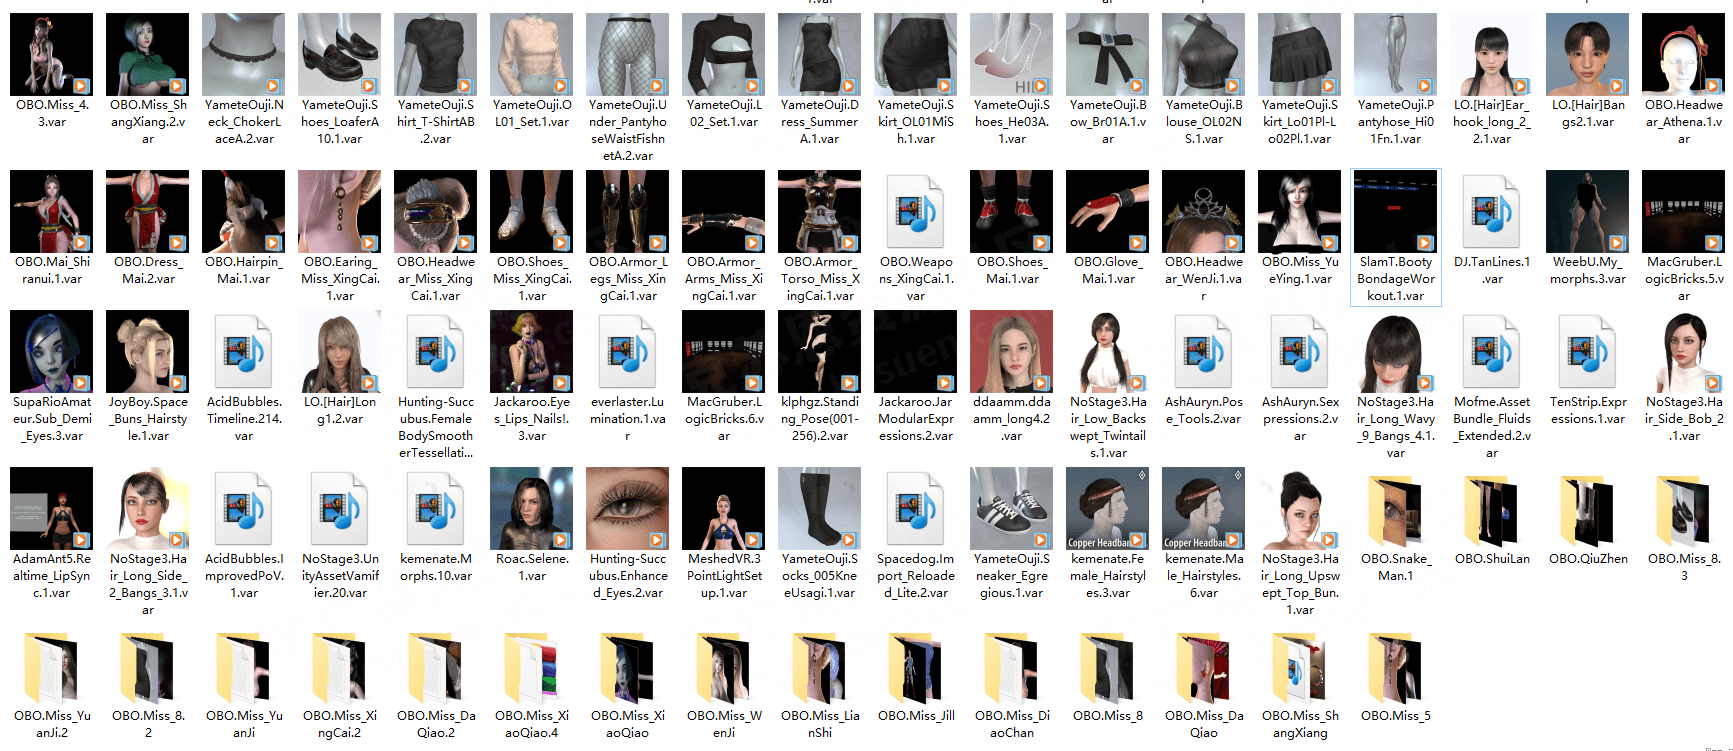
Task: Click the Roac.Selene.1.var thumbnail
Action: point(531,509)
